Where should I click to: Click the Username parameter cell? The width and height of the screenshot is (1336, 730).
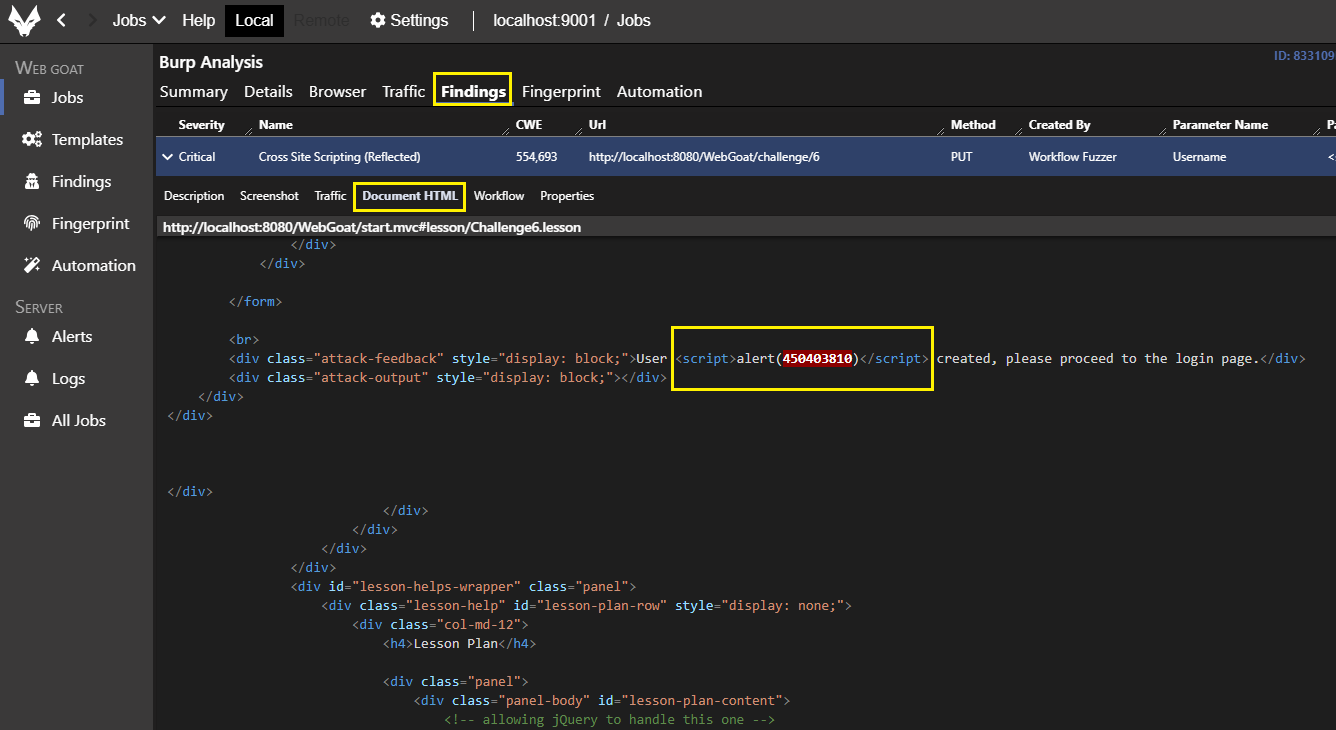1199,157
